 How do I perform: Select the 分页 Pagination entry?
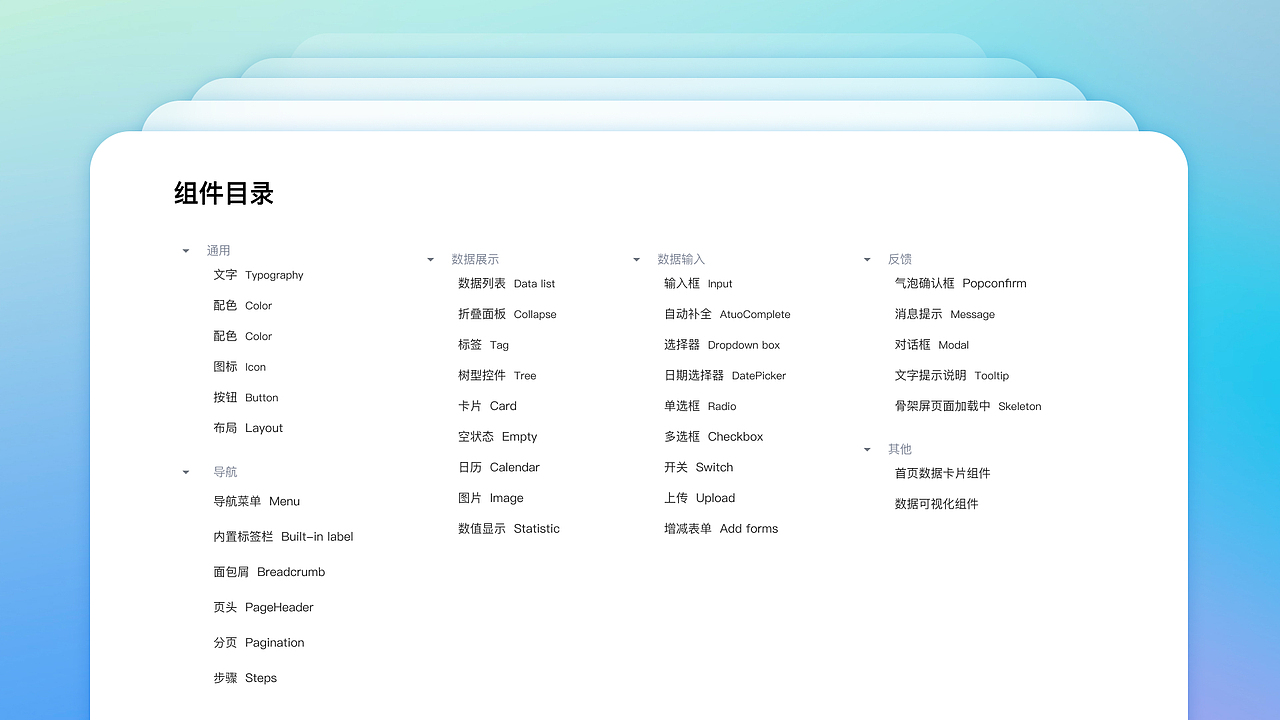(258, 642)
